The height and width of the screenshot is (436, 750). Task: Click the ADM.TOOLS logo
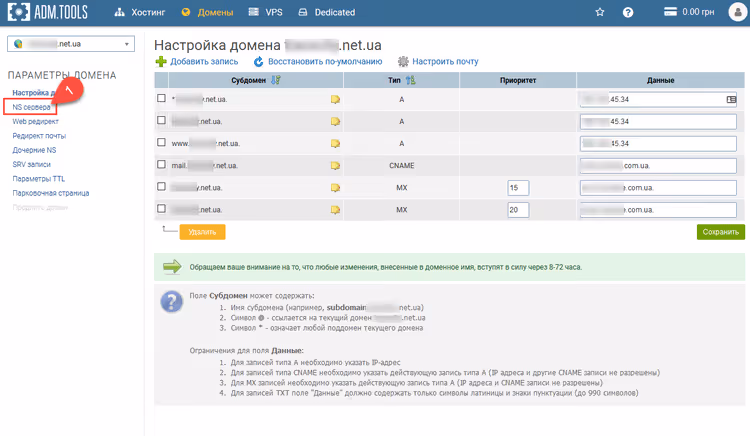point(48,12)
